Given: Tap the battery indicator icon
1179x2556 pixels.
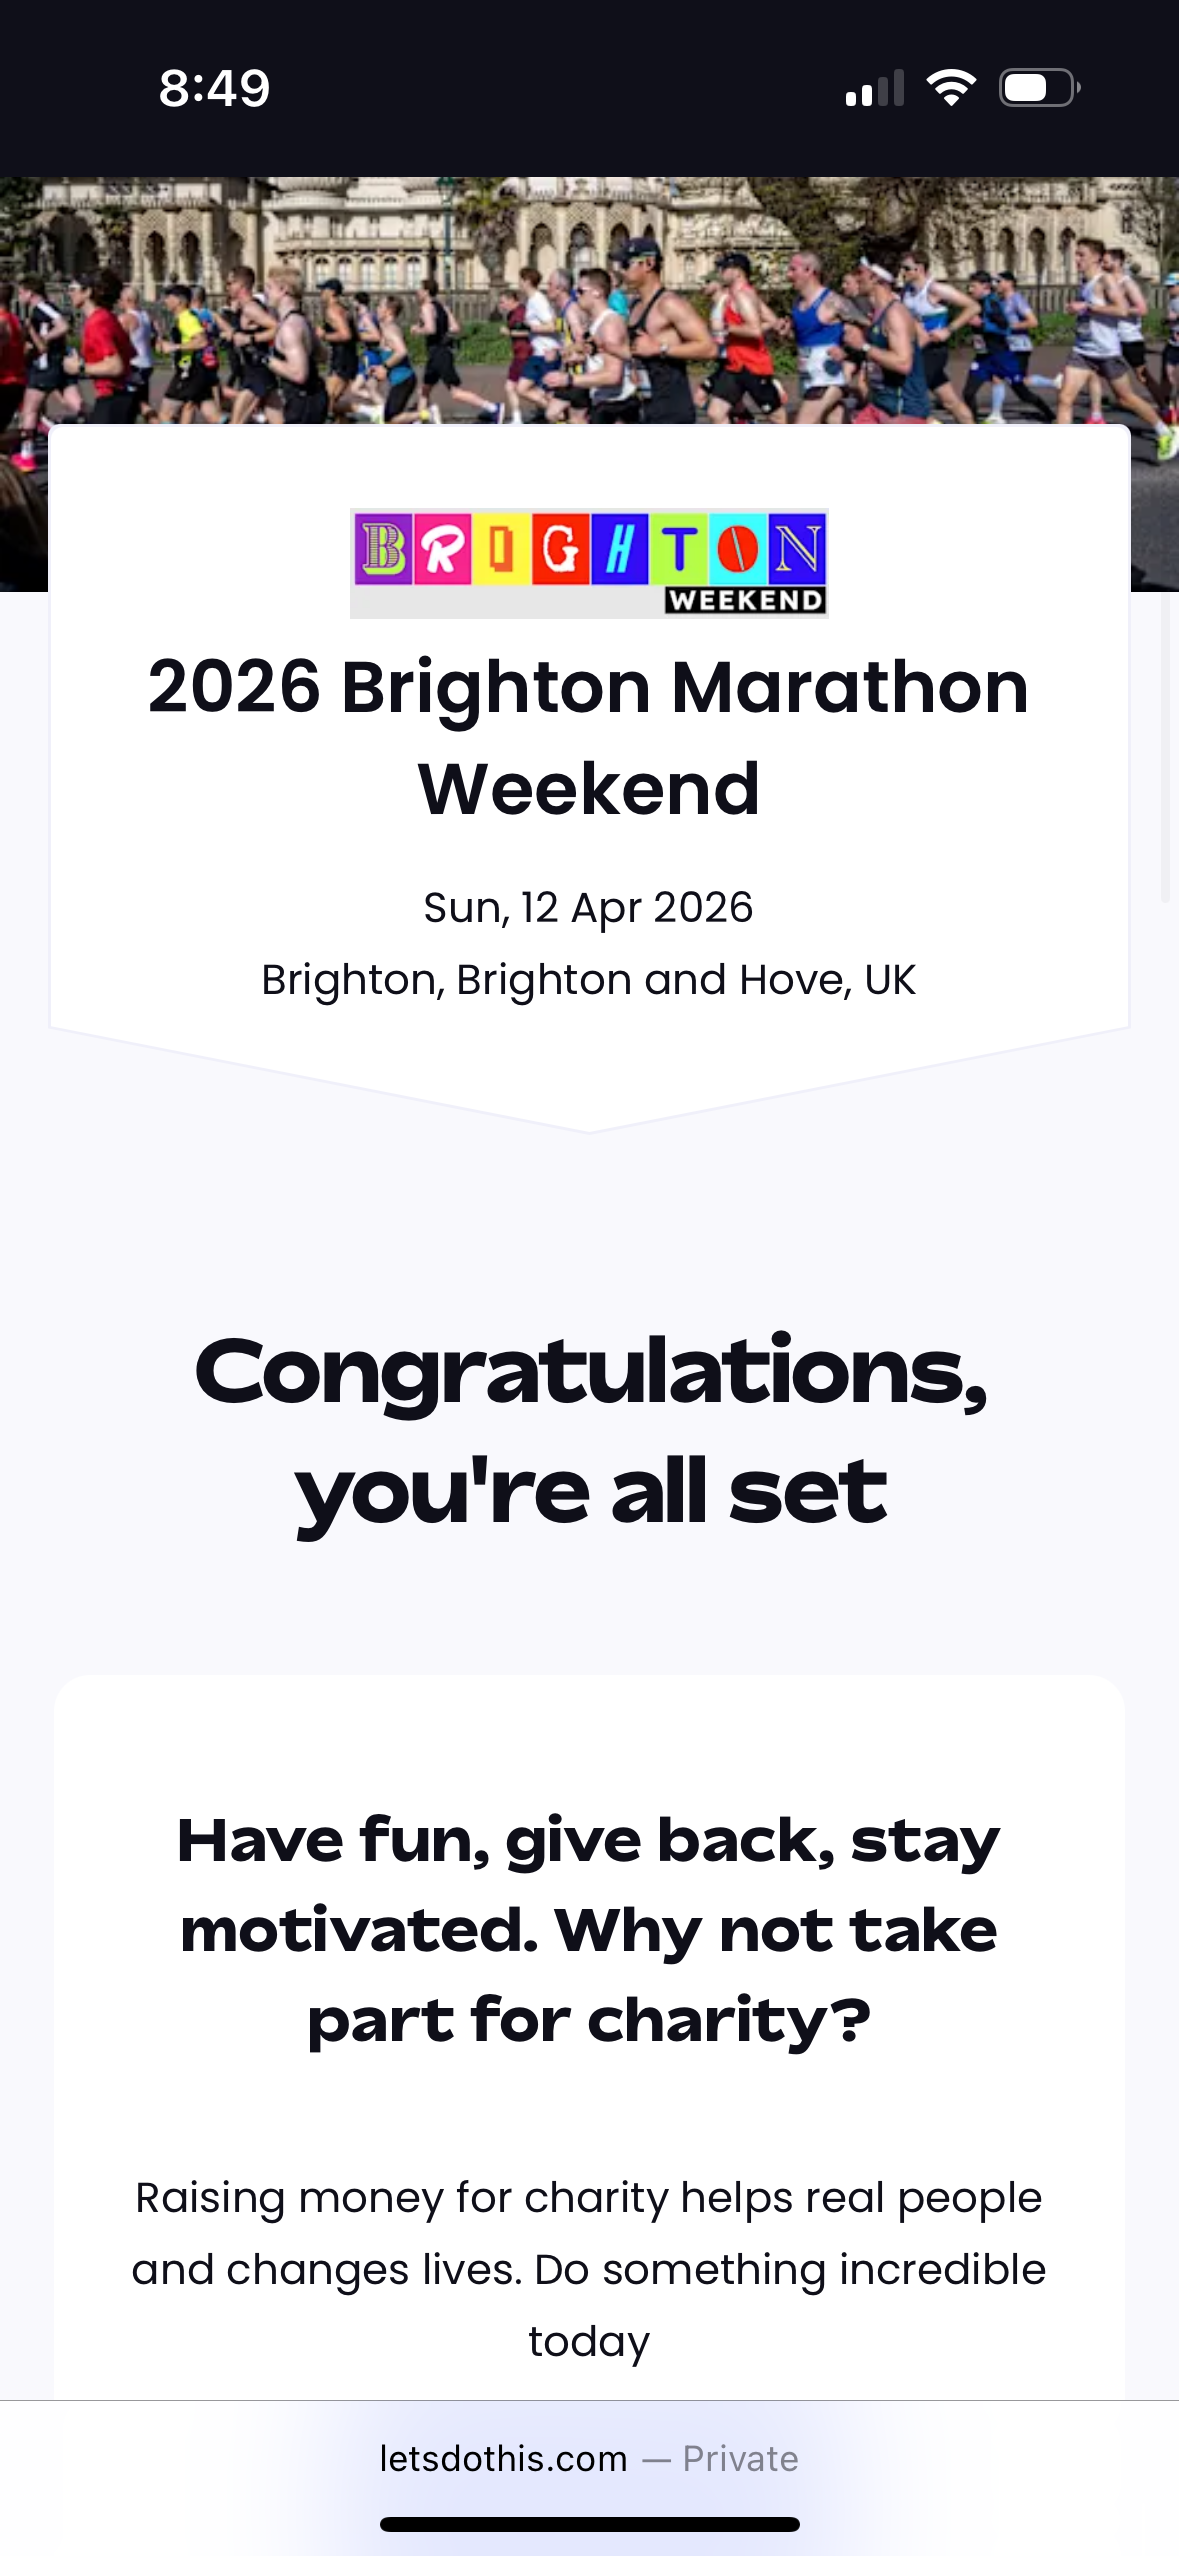Looking at the screenshot, I should (1039, 88).
